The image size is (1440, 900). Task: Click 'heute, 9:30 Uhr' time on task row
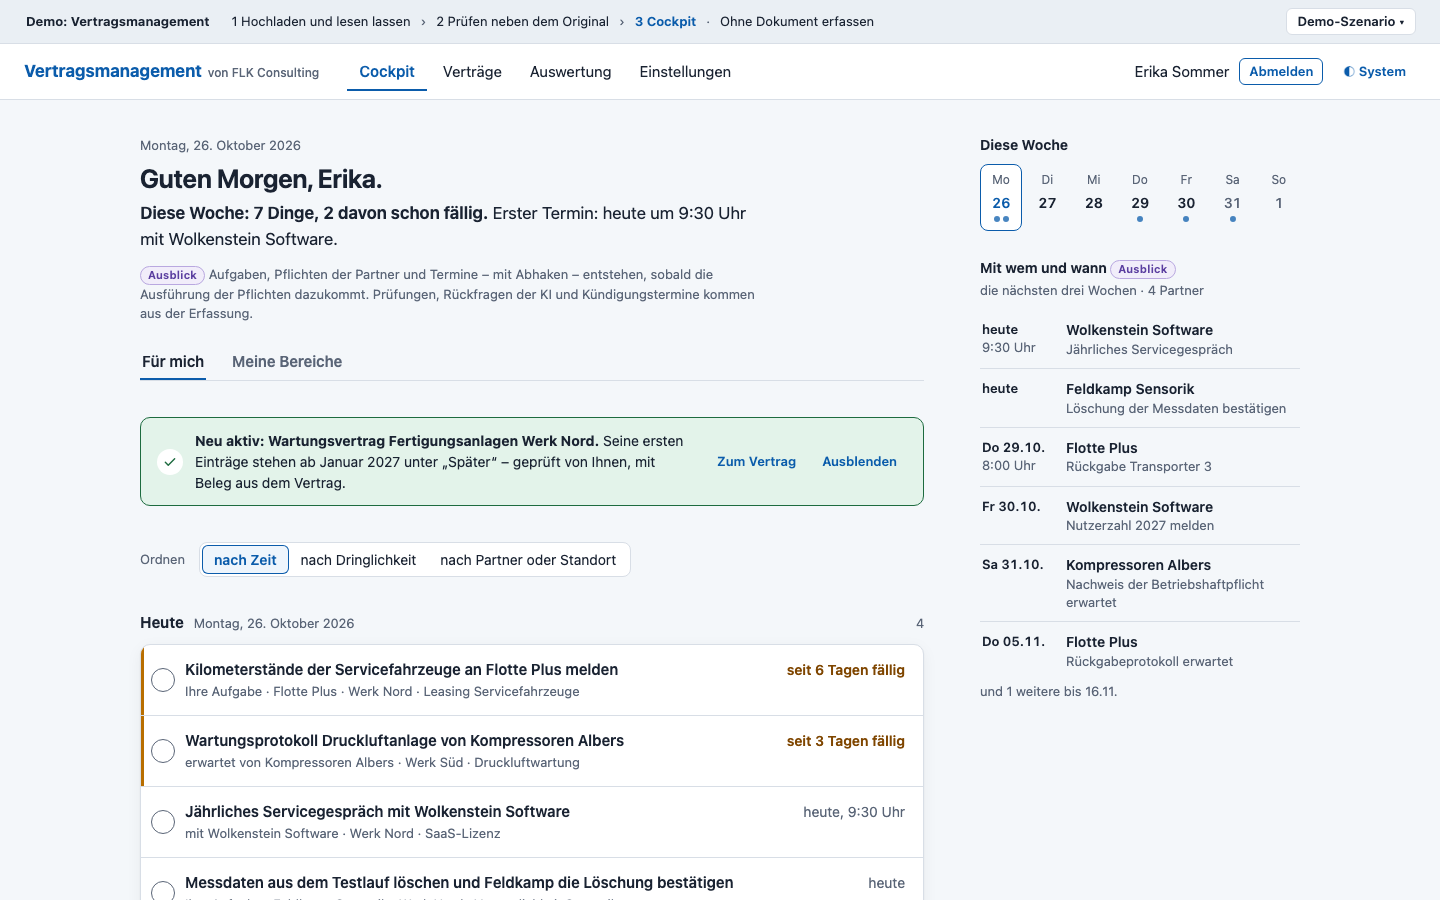point(854,812)
